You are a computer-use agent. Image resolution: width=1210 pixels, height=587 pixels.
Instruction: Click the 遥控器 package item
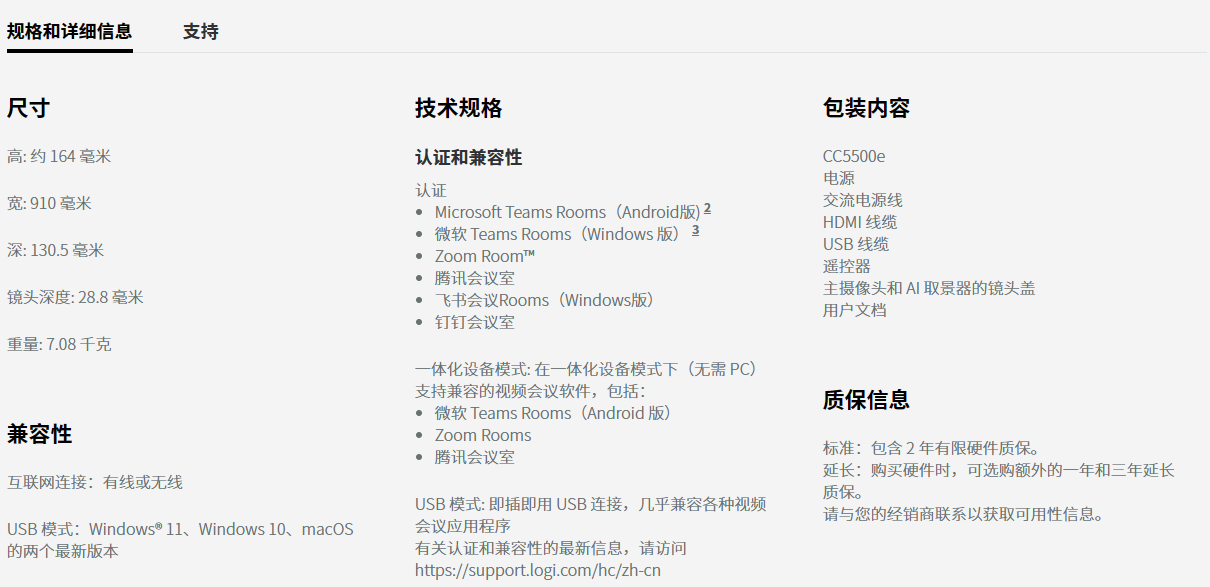coord(847,266)
